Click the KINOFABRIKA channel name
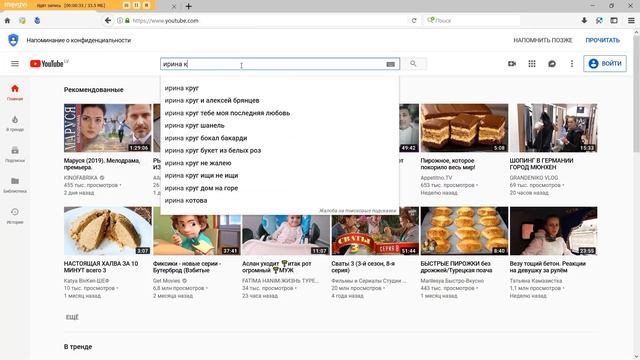Image resolution: width=640 pixels, height=360 pixels. click(81, 178)
